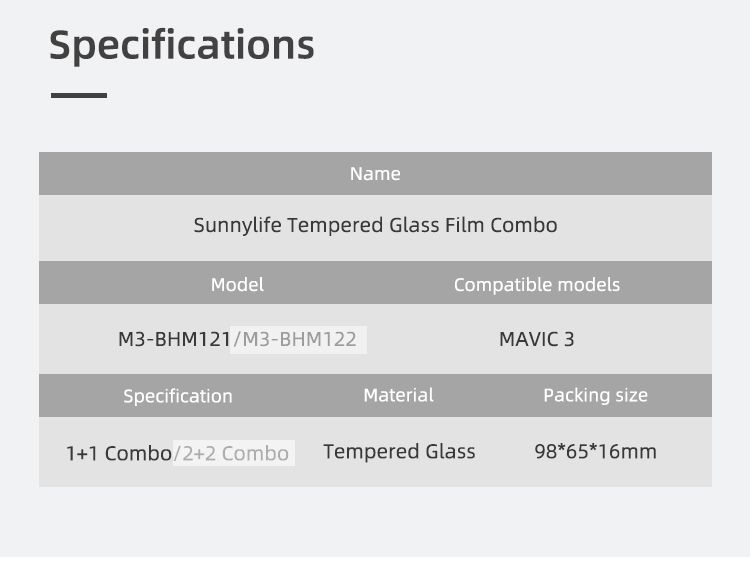Choose the M3-BHM121 model number
This screenshot has height=569, width=750.
(174, 339)
